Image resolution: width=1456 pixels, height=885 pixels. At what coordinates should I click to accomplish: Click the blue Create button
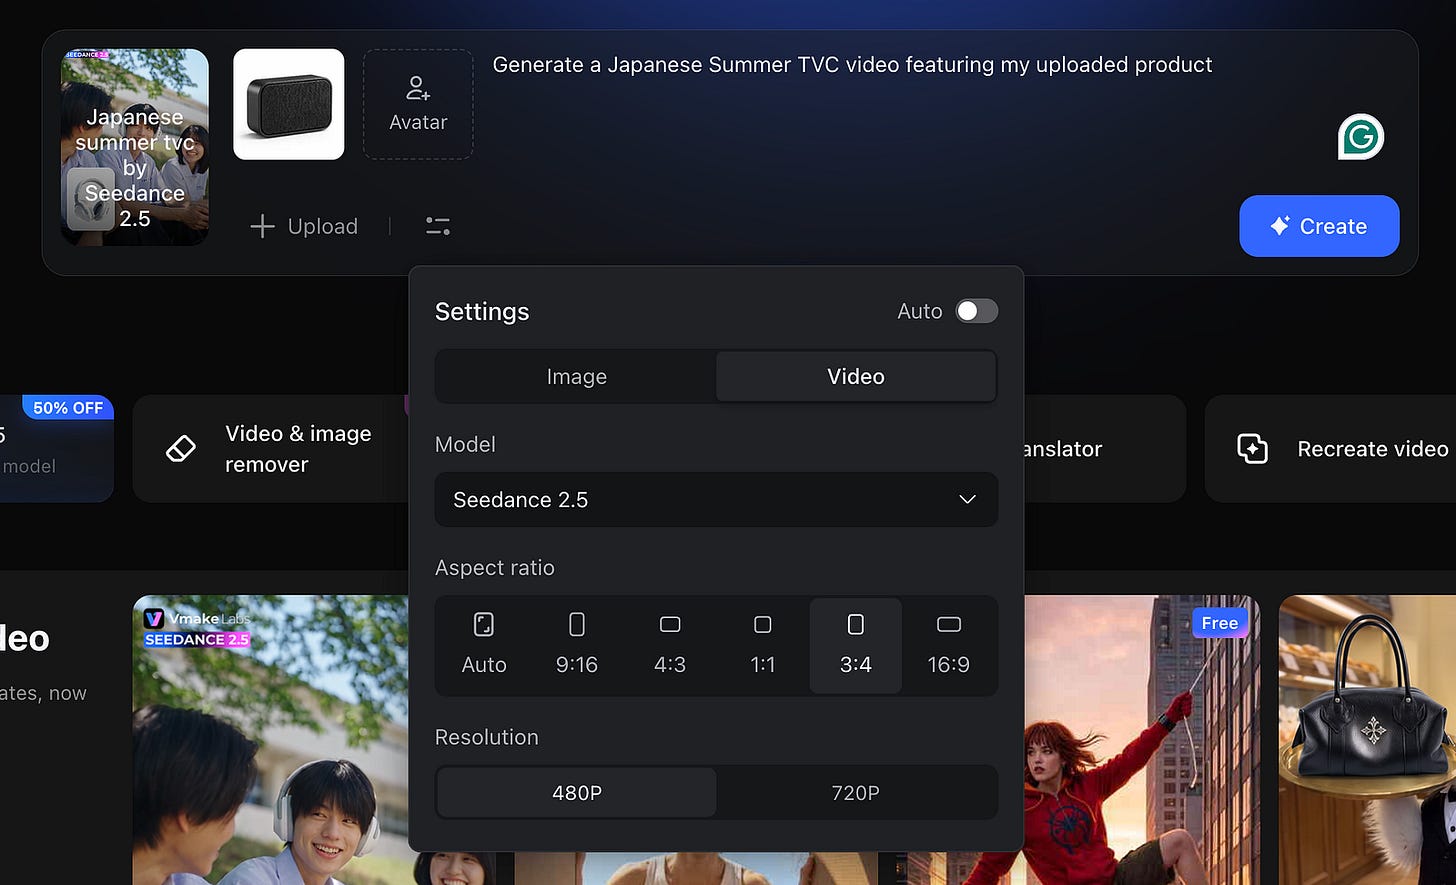tap(1319, 226)
